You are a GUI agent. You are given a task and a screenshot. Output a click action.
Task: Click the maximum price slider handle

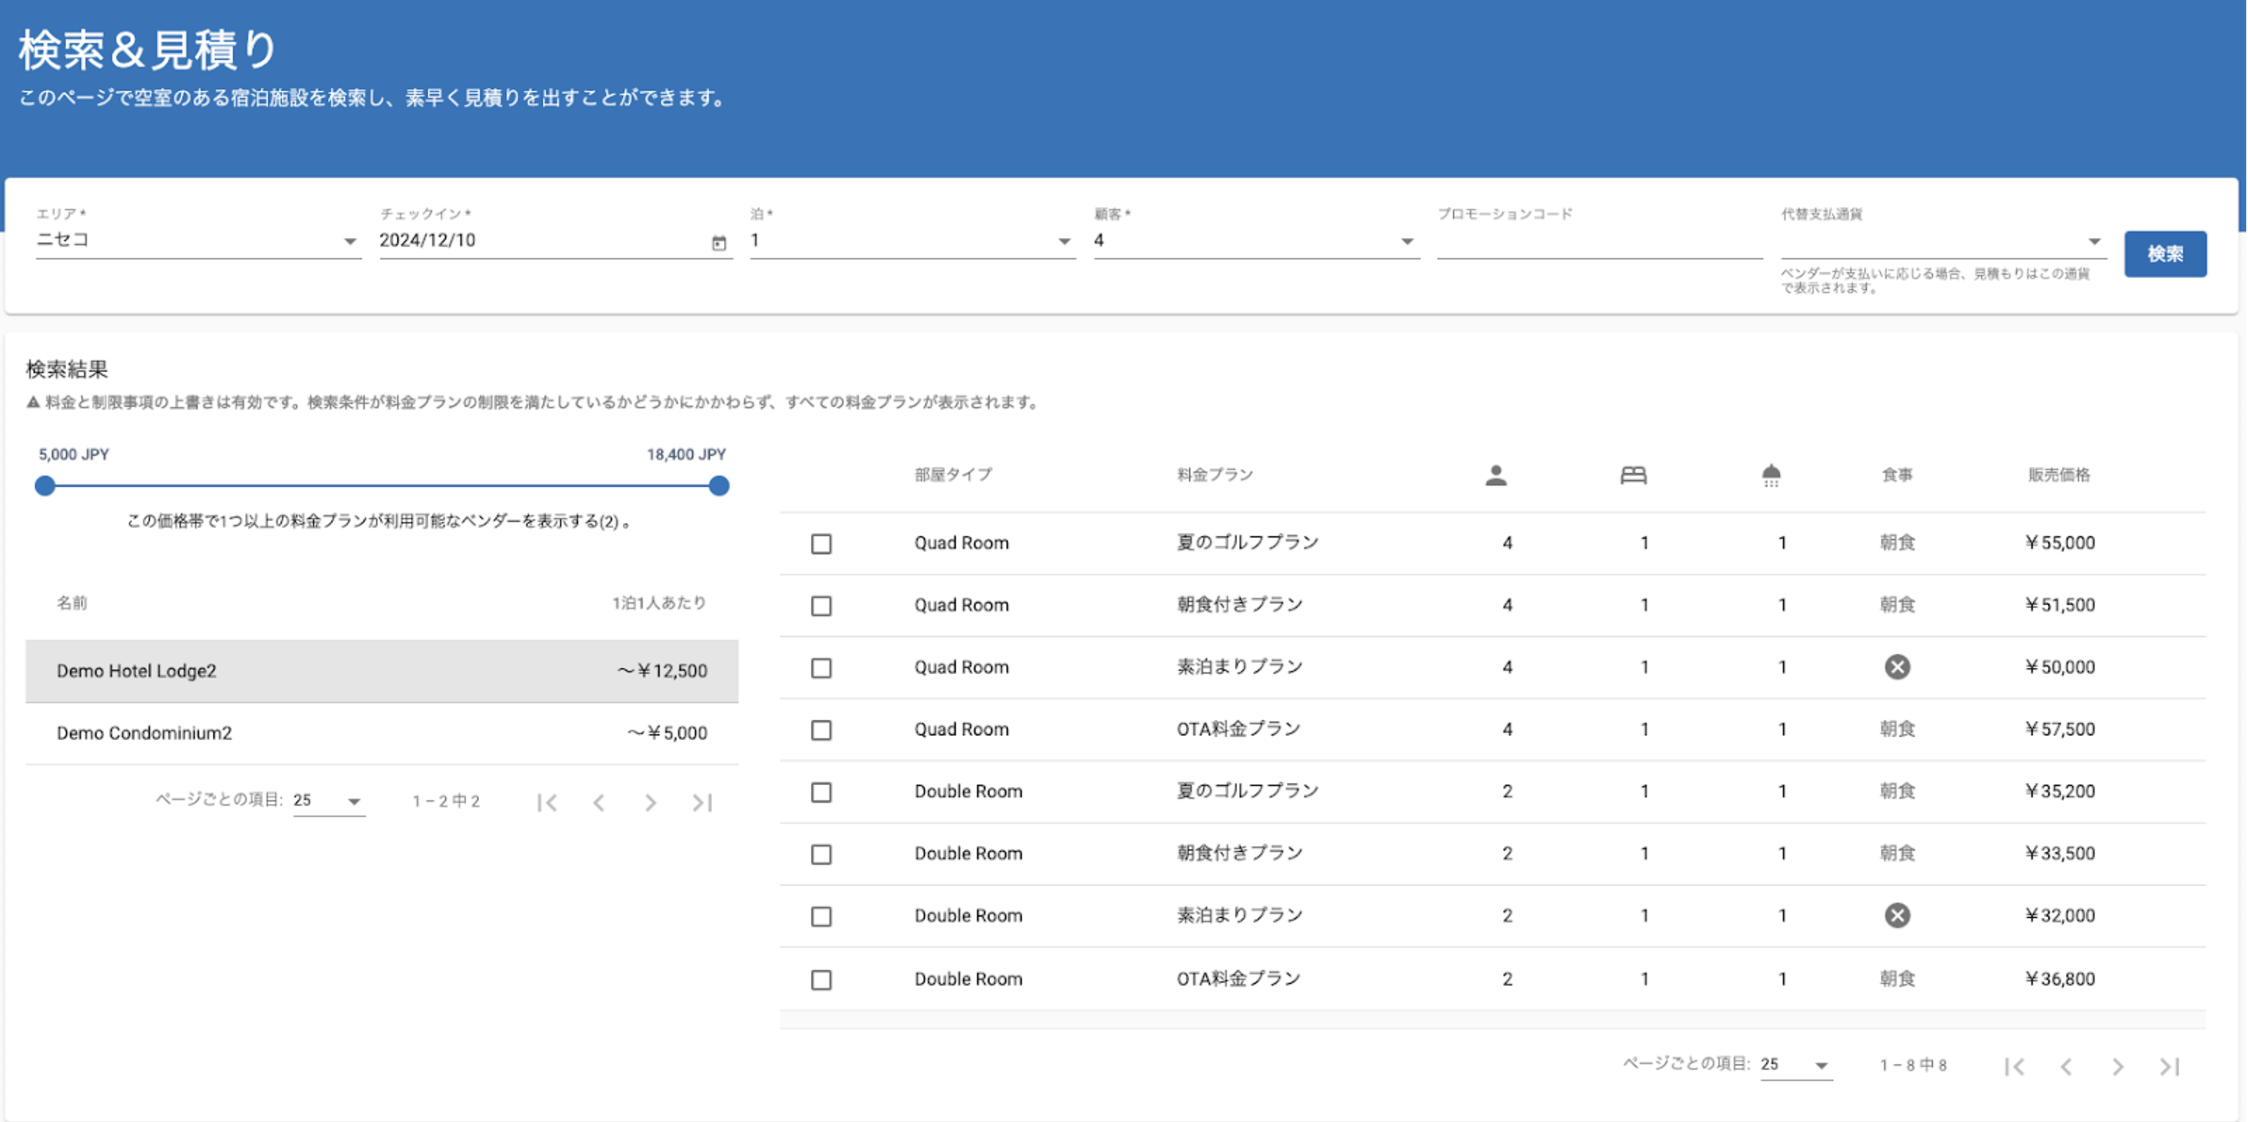718,486
